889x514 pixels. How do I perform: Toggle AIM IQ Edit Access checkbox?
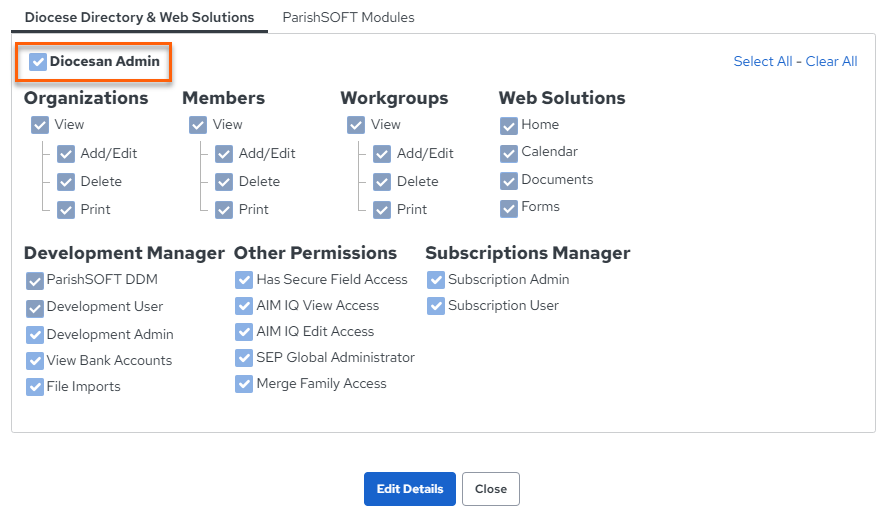(244, 332)
